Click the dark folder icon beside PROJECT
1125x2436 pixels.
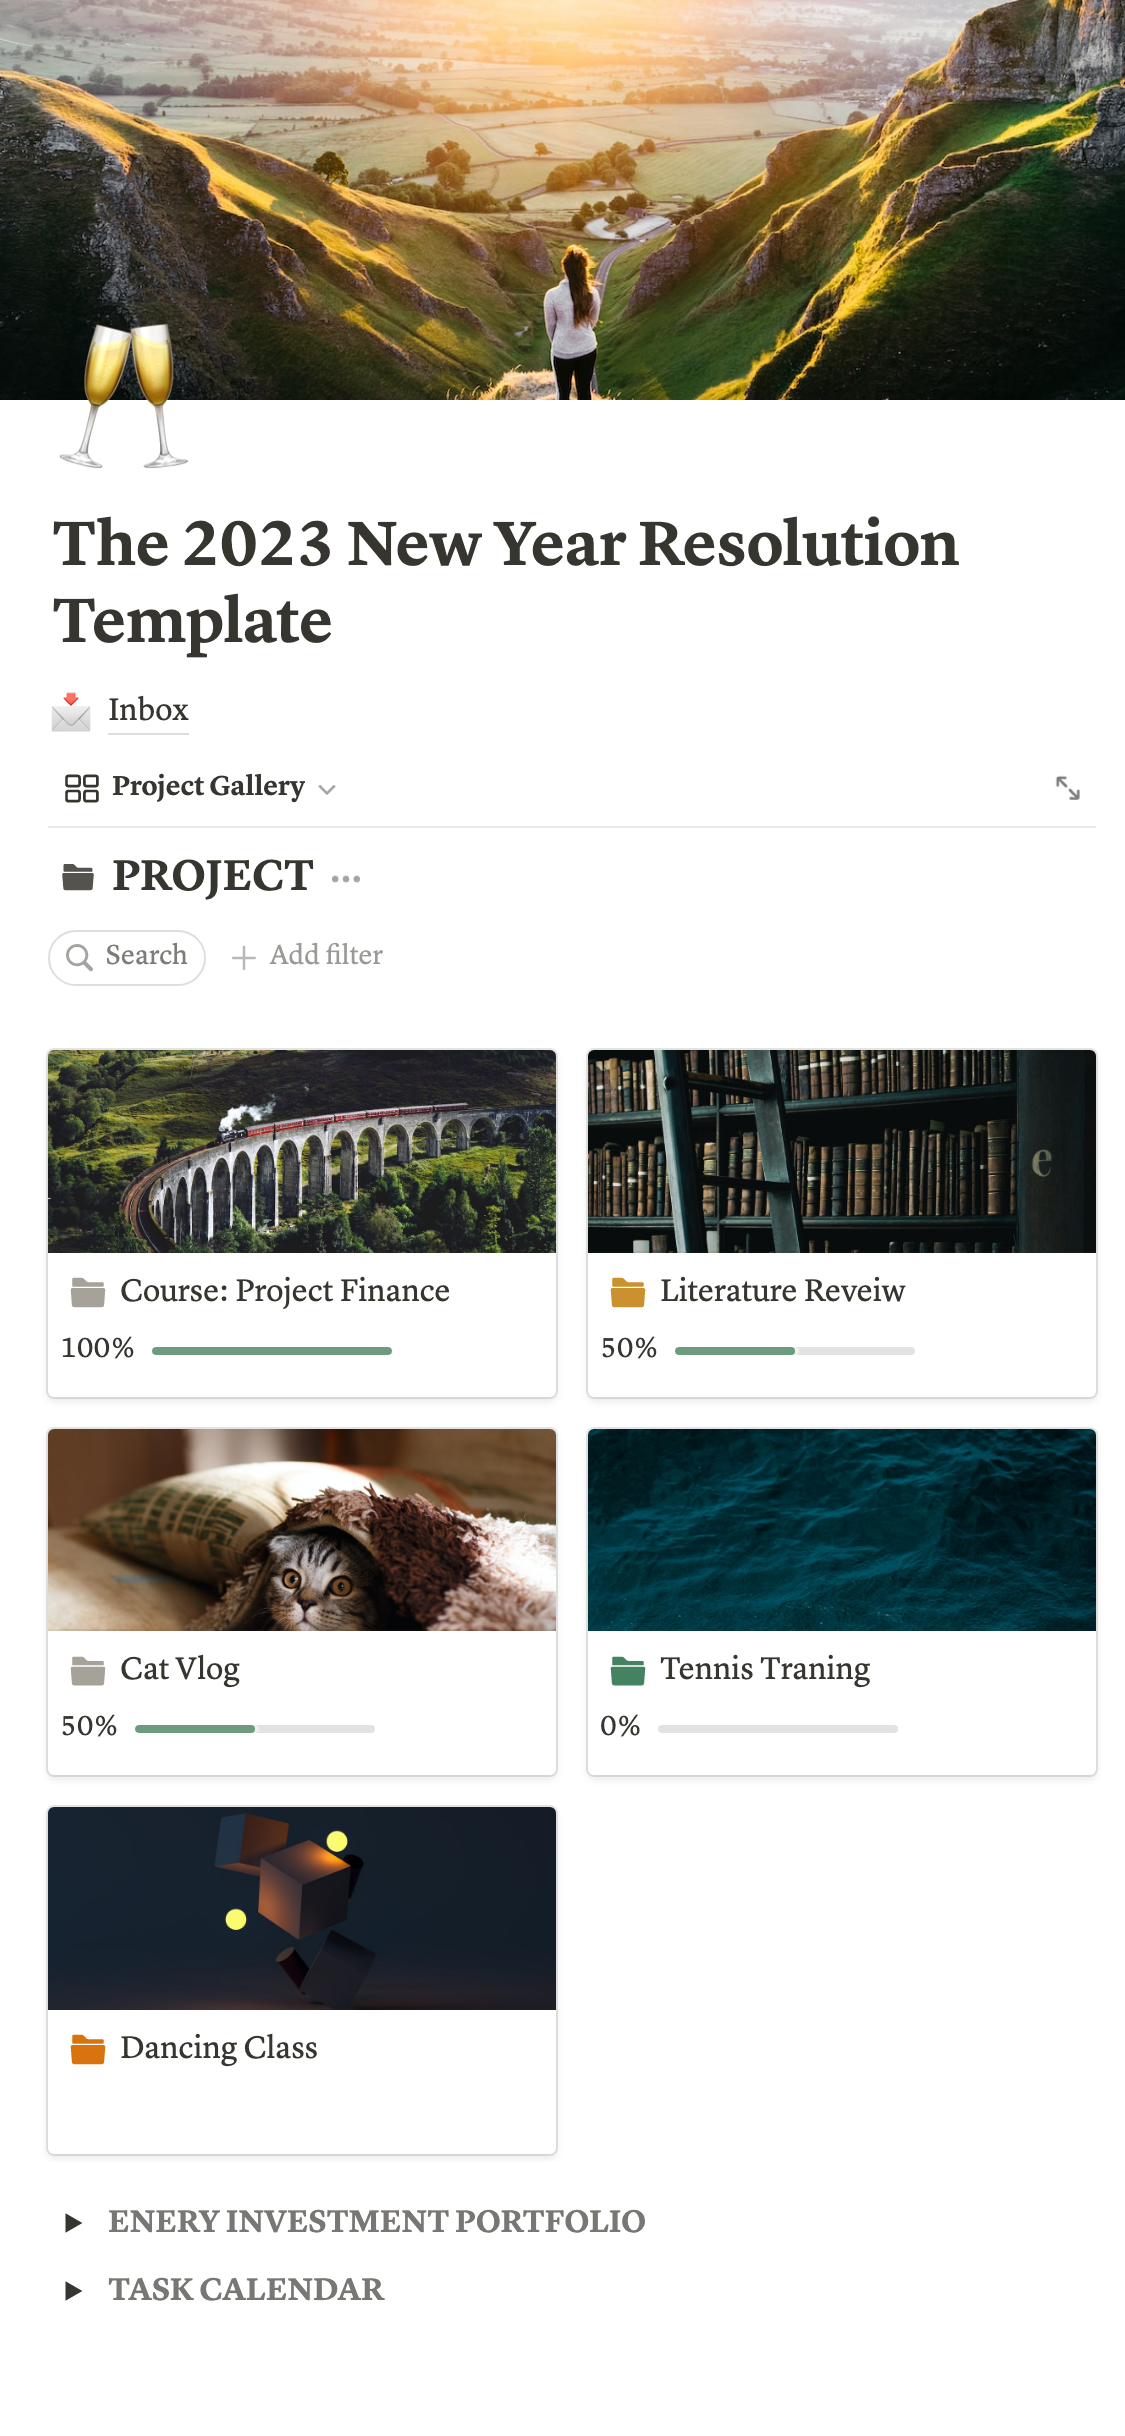point(78,877)
